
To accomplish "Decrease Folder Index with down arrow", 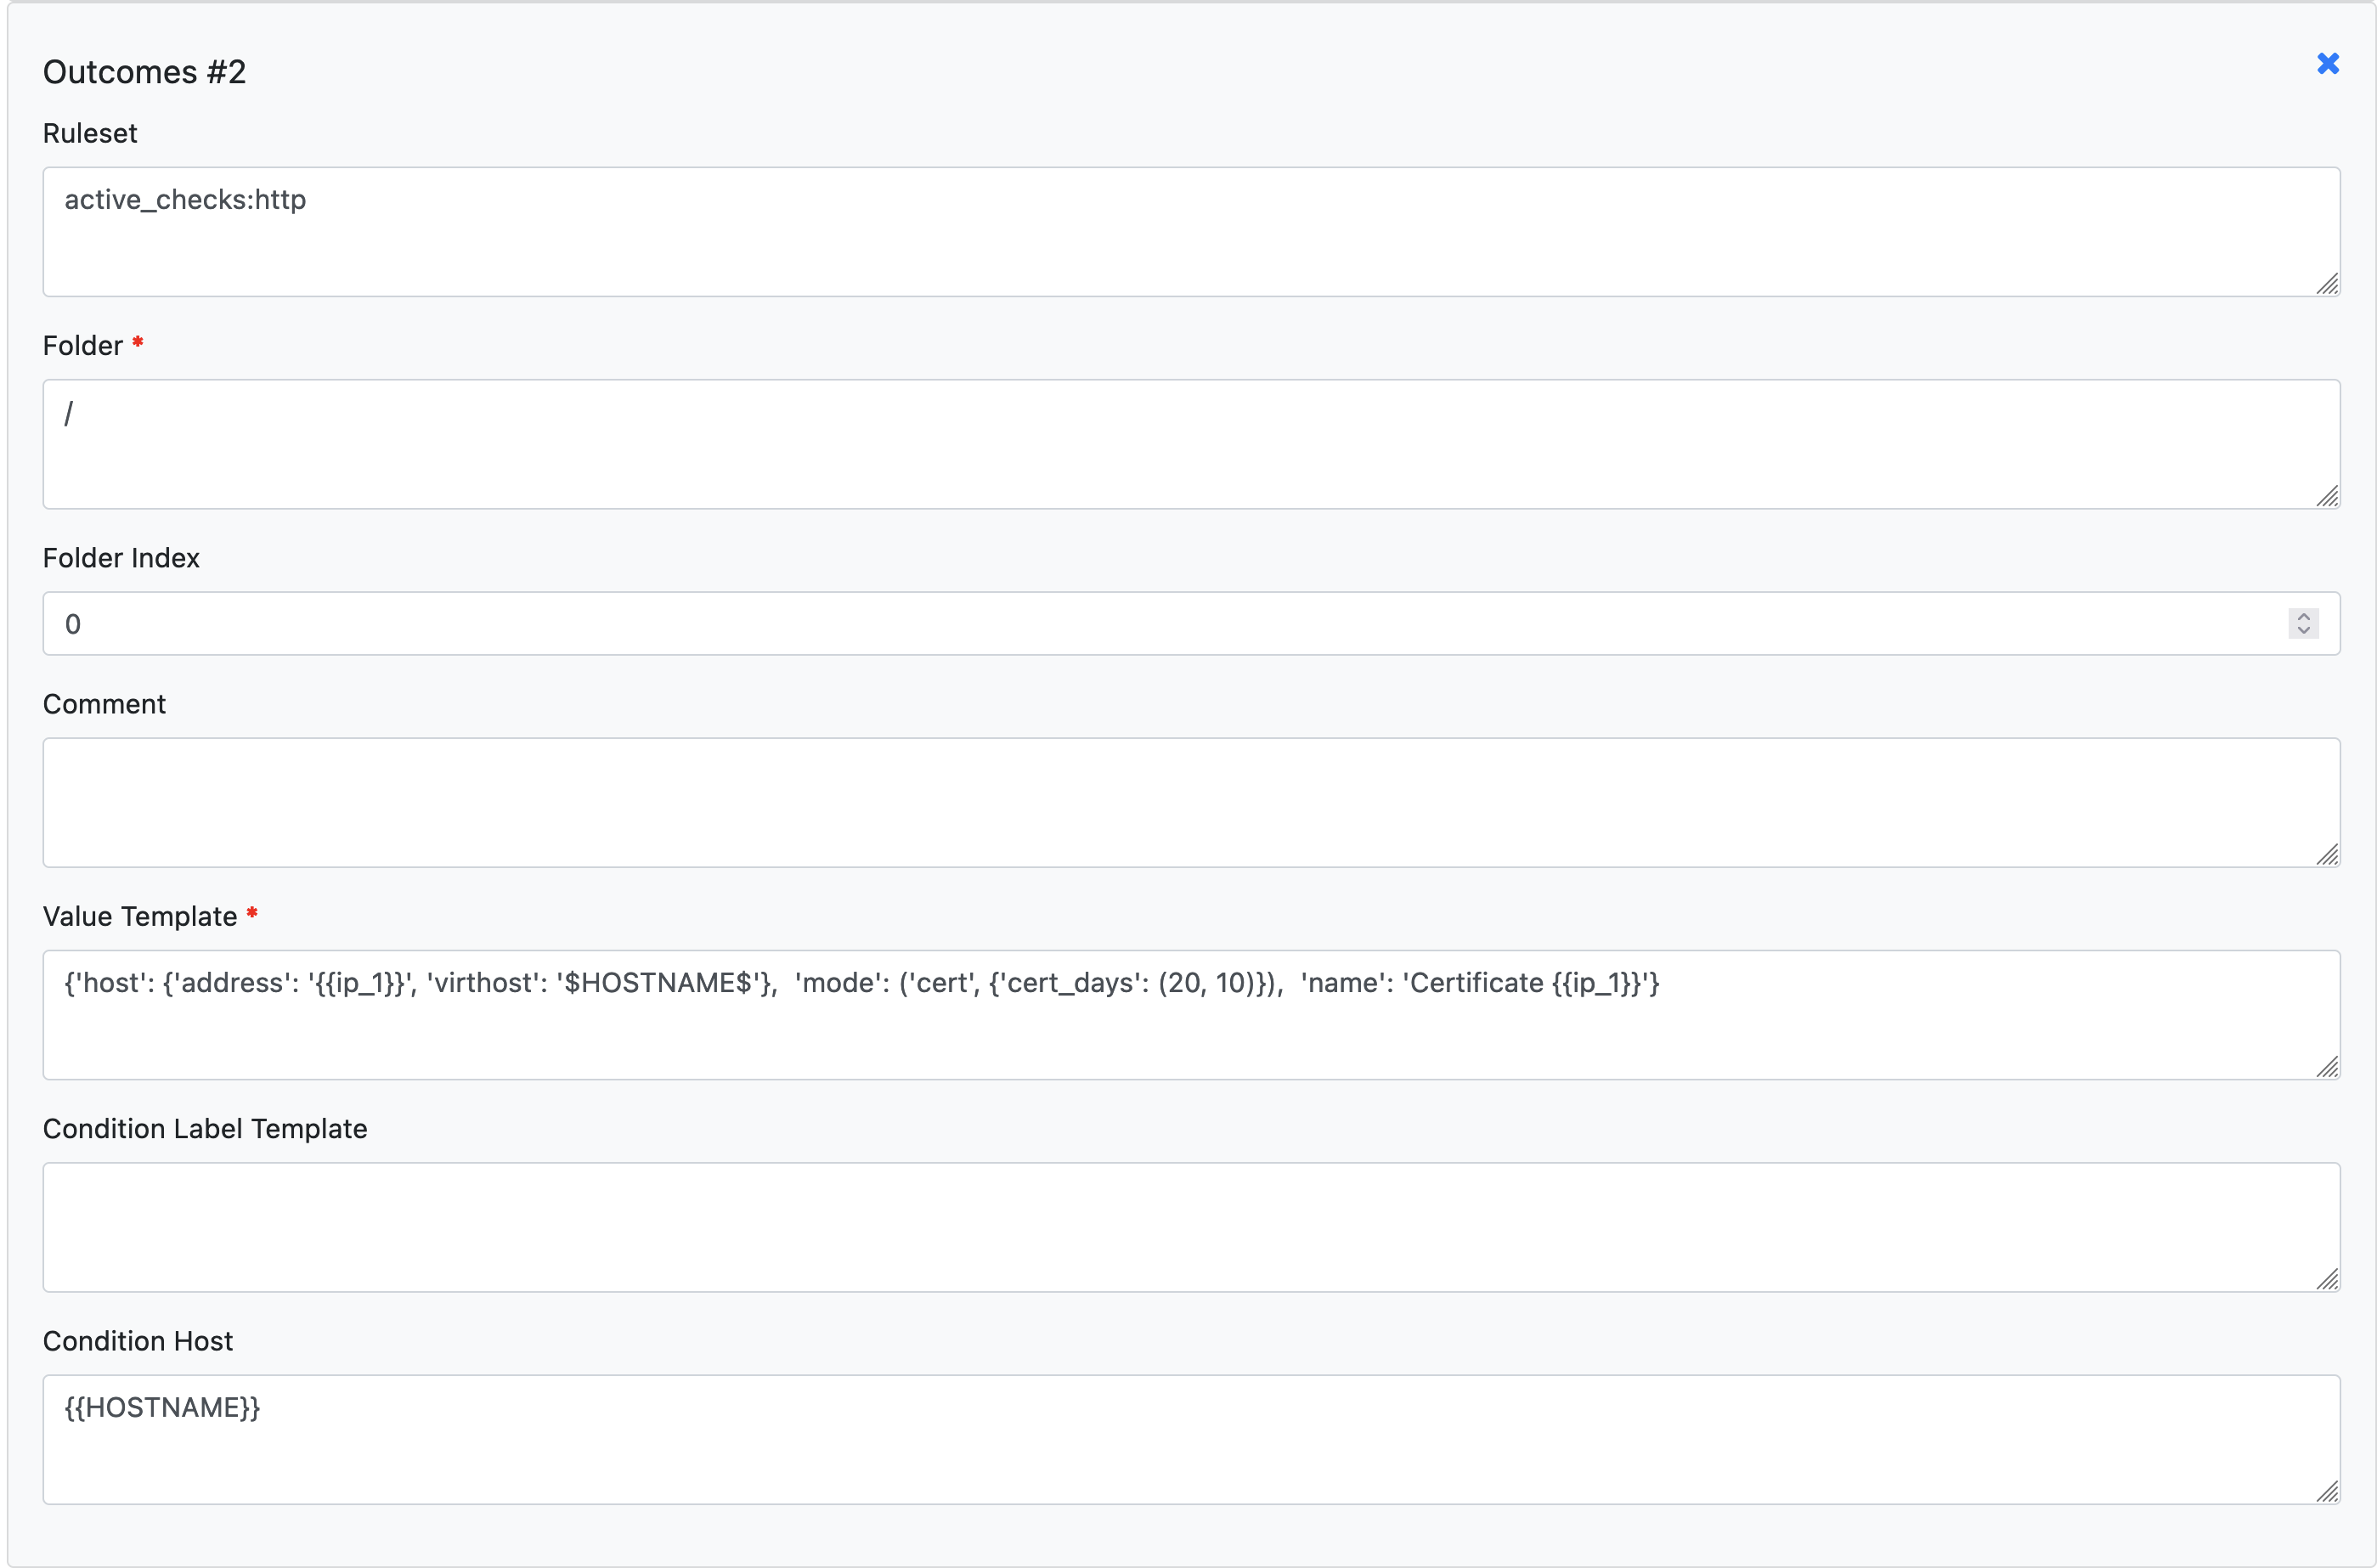I will coord(2303,631).
